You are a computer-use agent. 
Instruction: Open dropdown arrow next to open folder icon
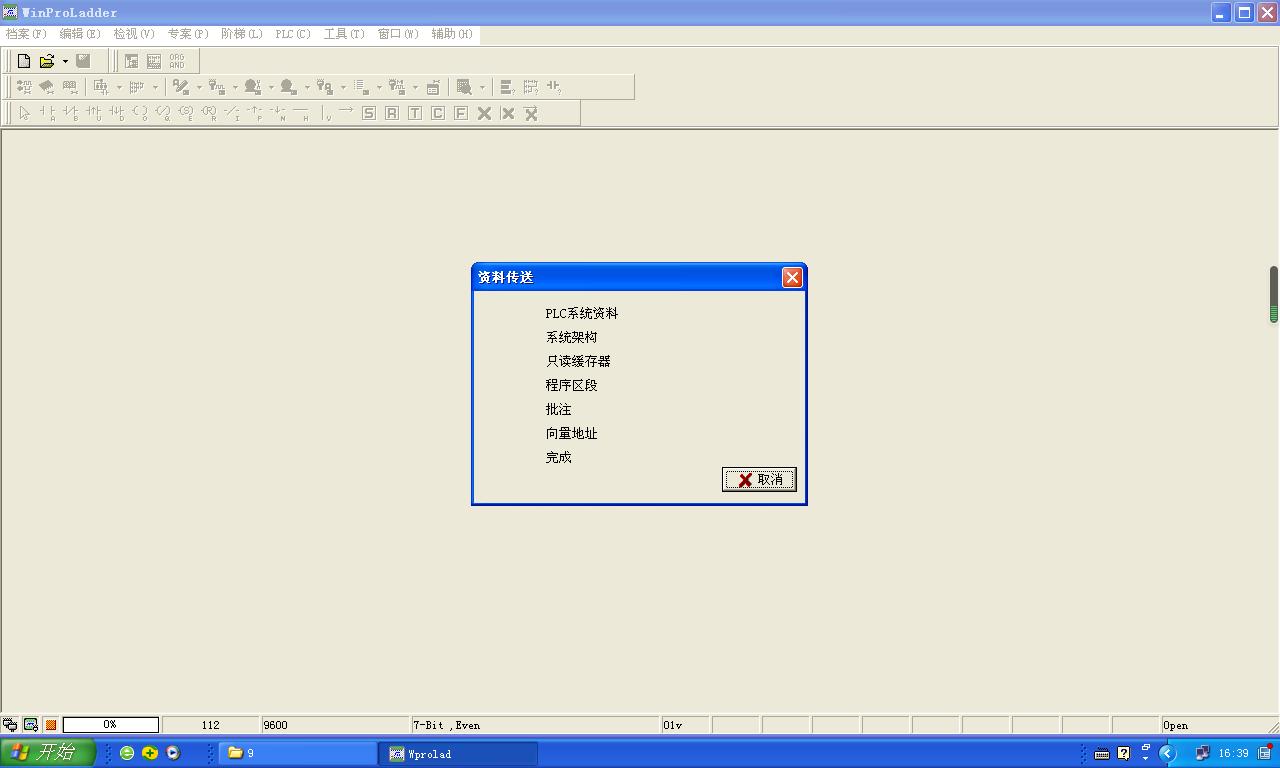[65, 61]
